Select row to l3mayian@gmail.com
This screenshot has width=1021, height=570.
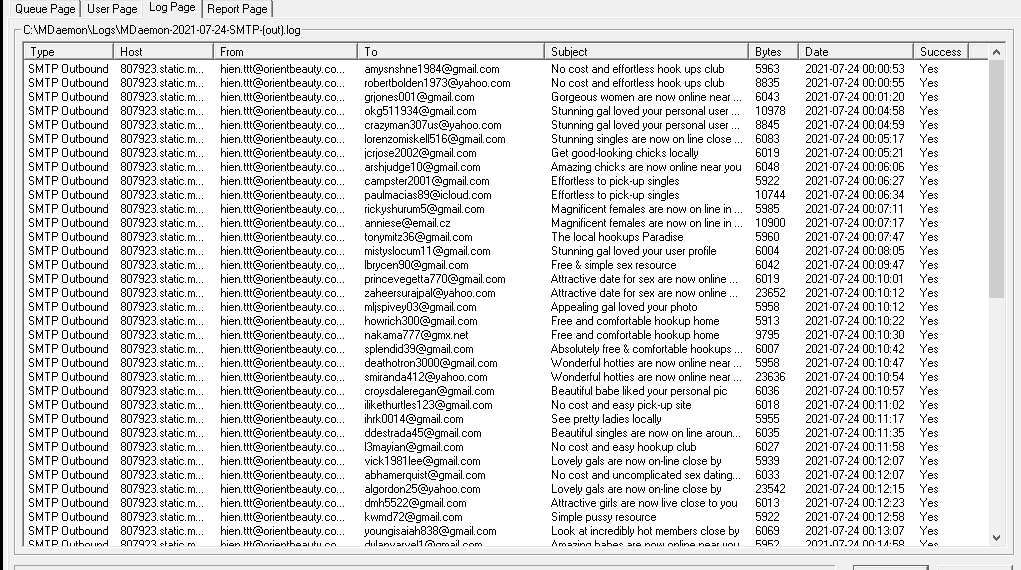506,448
